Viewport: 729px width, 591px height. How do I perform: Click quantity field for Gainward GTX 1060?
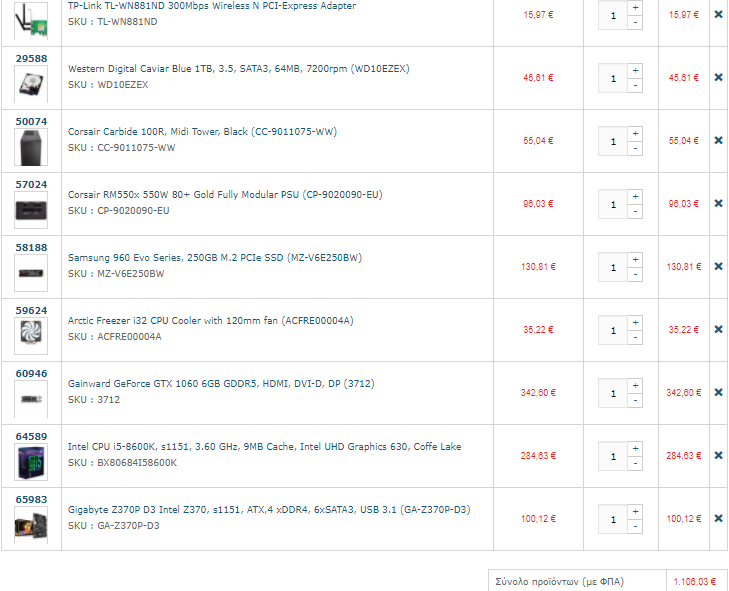pyautogui.click(x=613, y=393)
